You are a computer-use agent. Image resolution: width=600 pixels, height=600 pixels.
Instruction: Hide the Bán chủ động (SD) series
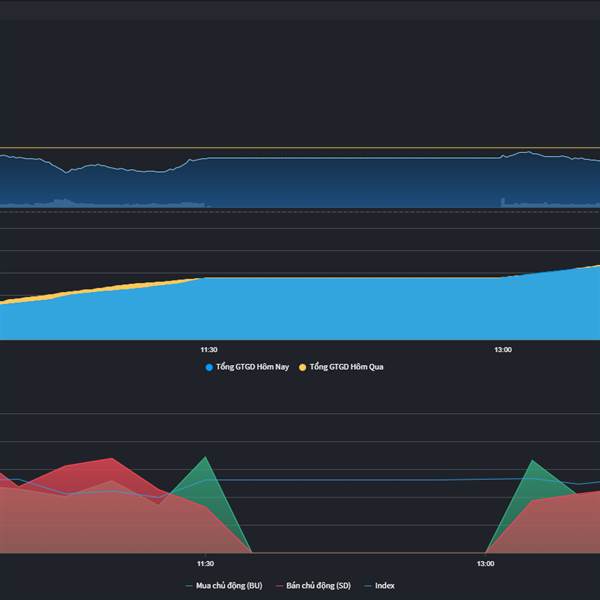click(x=313, y=585)
